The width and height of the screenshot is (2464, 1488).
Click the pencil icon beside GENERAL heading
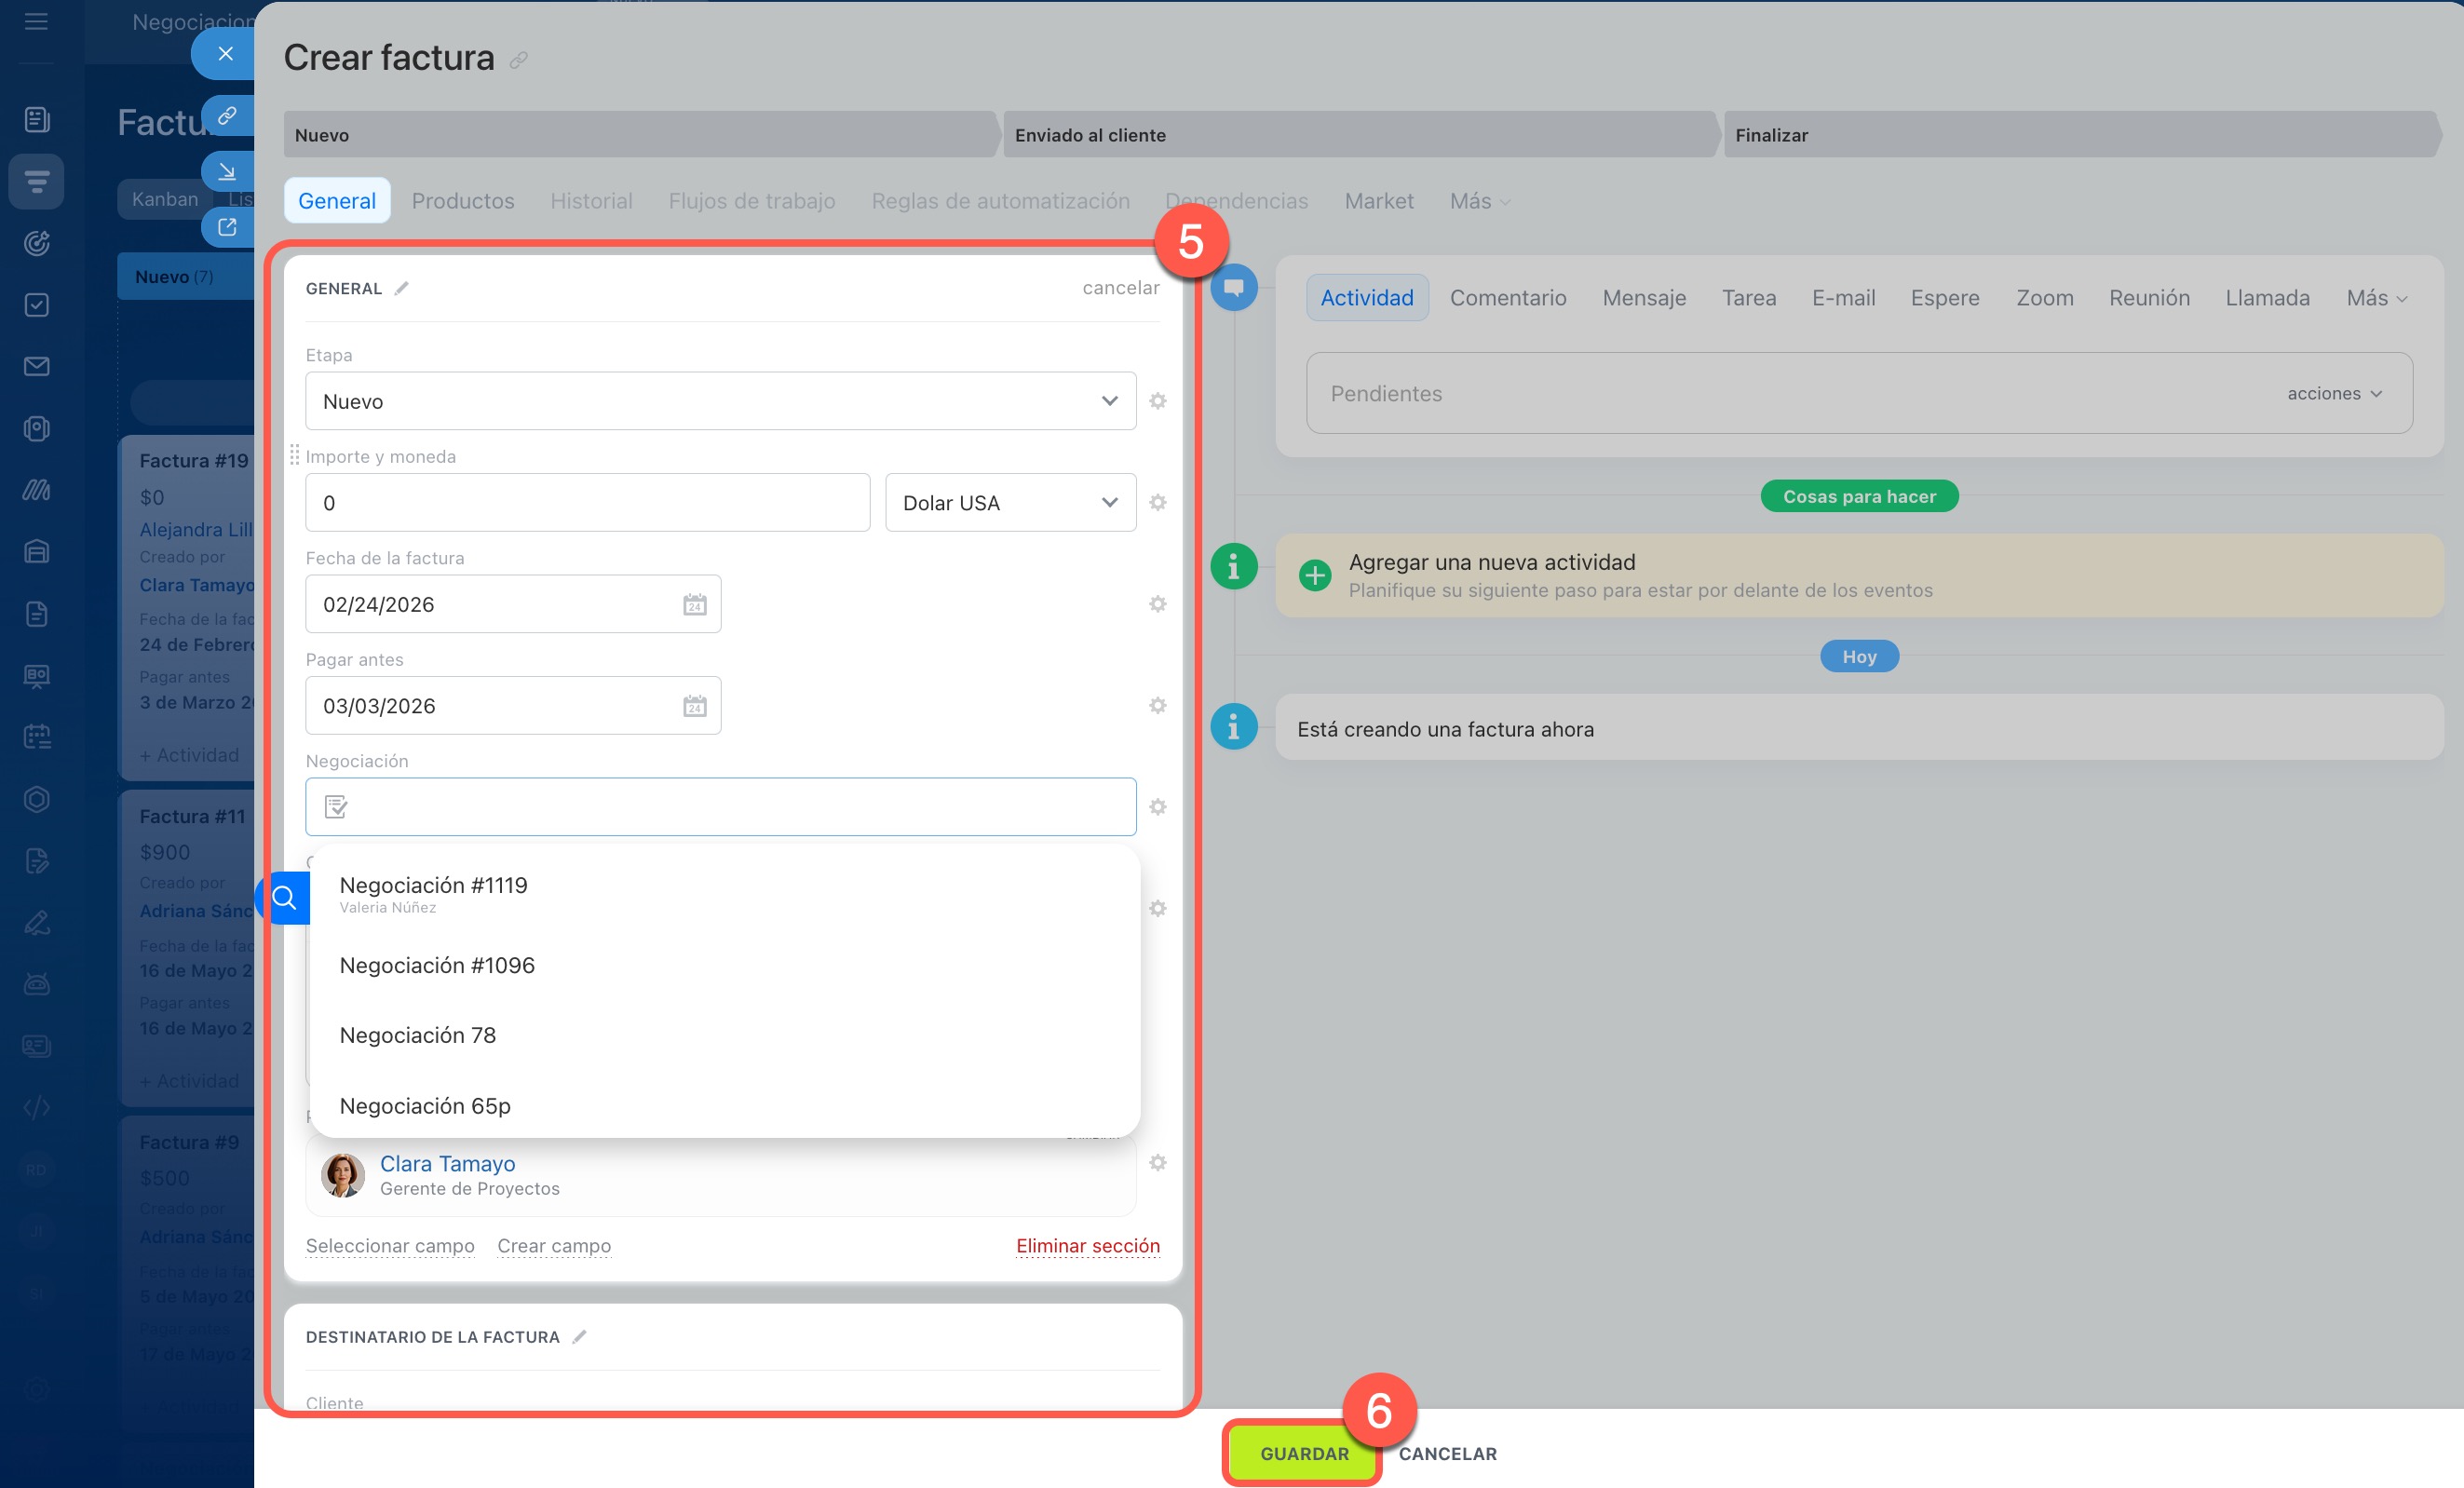[x=401, y=288]
